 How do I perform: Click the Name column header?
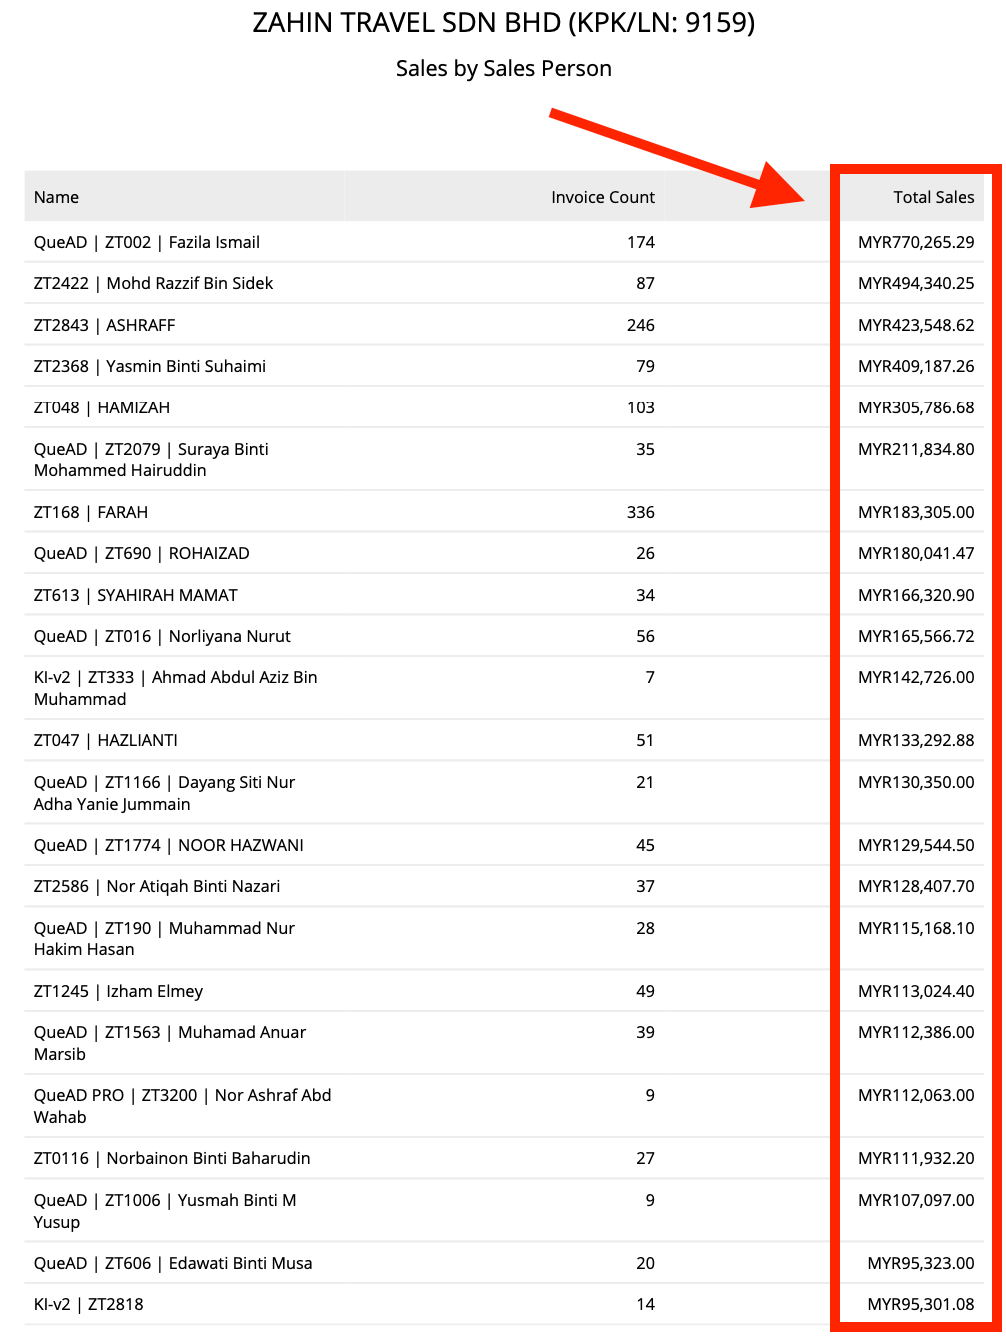56,197
